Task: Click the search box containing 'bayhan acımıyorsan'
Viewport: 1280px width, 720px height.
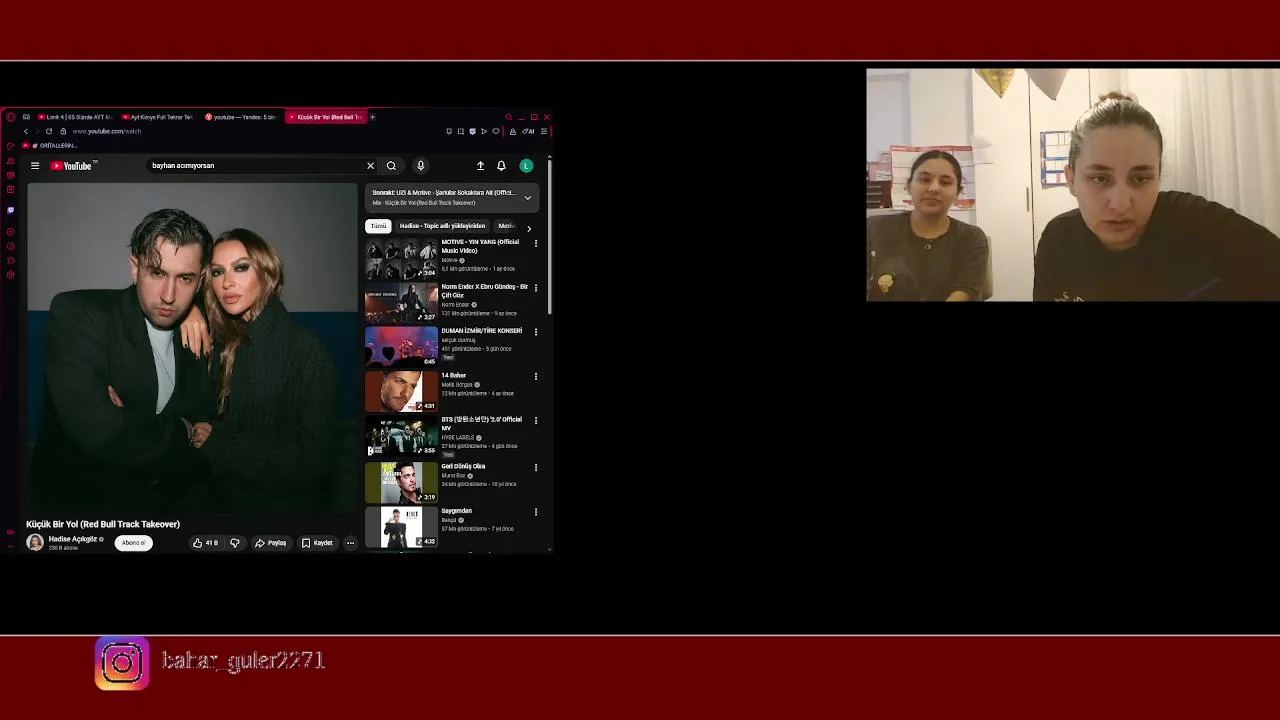Action: [x=255, y=166]
